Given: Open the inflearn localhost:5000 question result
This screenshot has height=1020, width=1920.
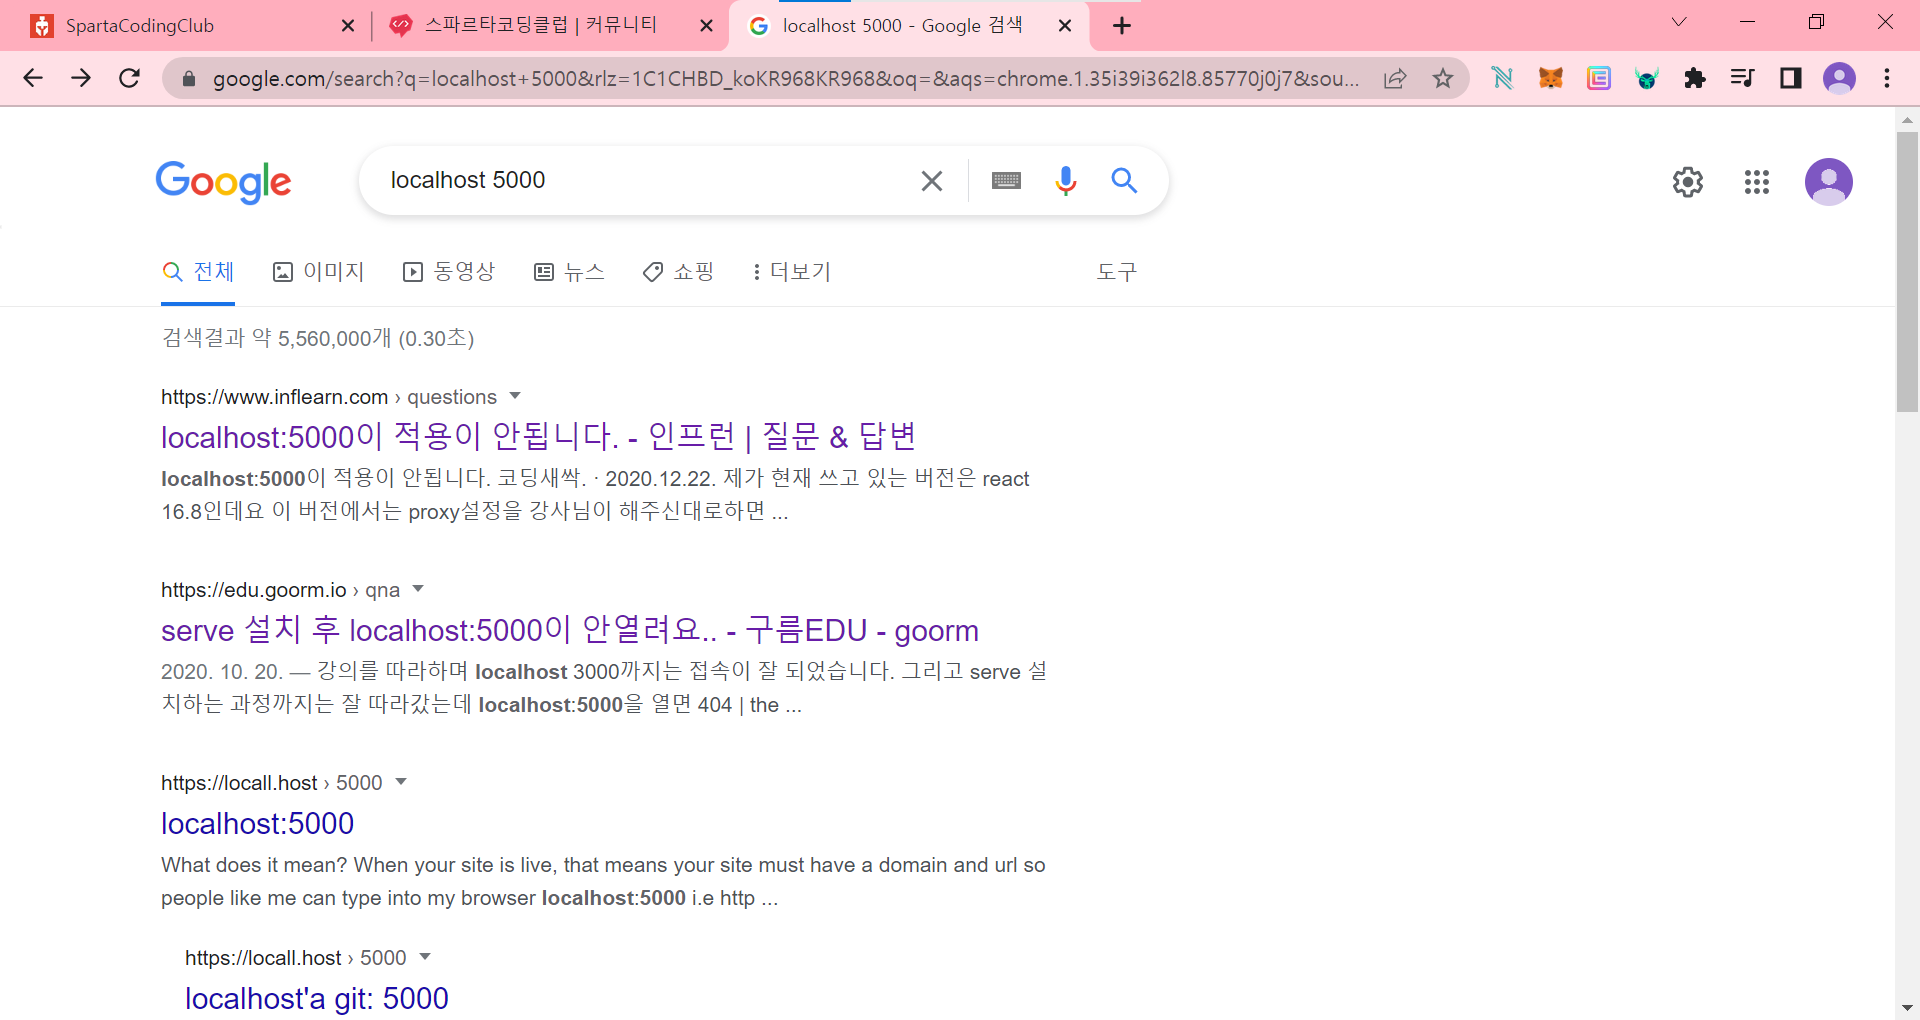Looking at the screenshot, I should coord(539,437).
